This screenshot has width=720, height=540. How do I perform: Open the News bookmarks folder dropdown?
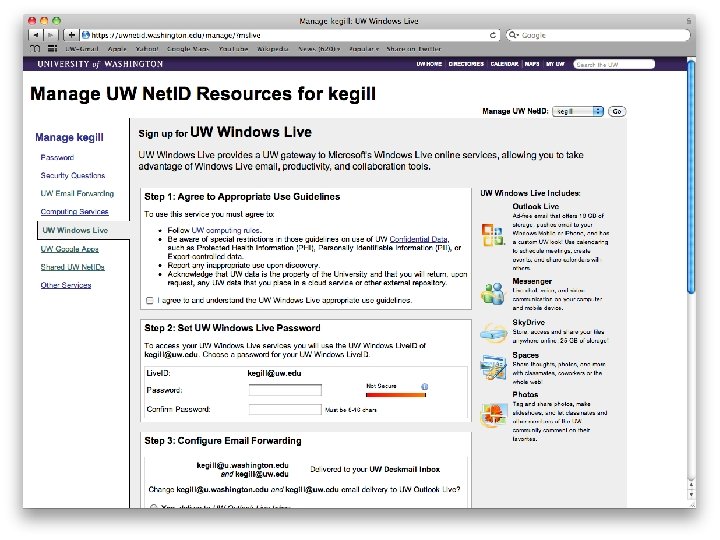[x=319, y=49]
